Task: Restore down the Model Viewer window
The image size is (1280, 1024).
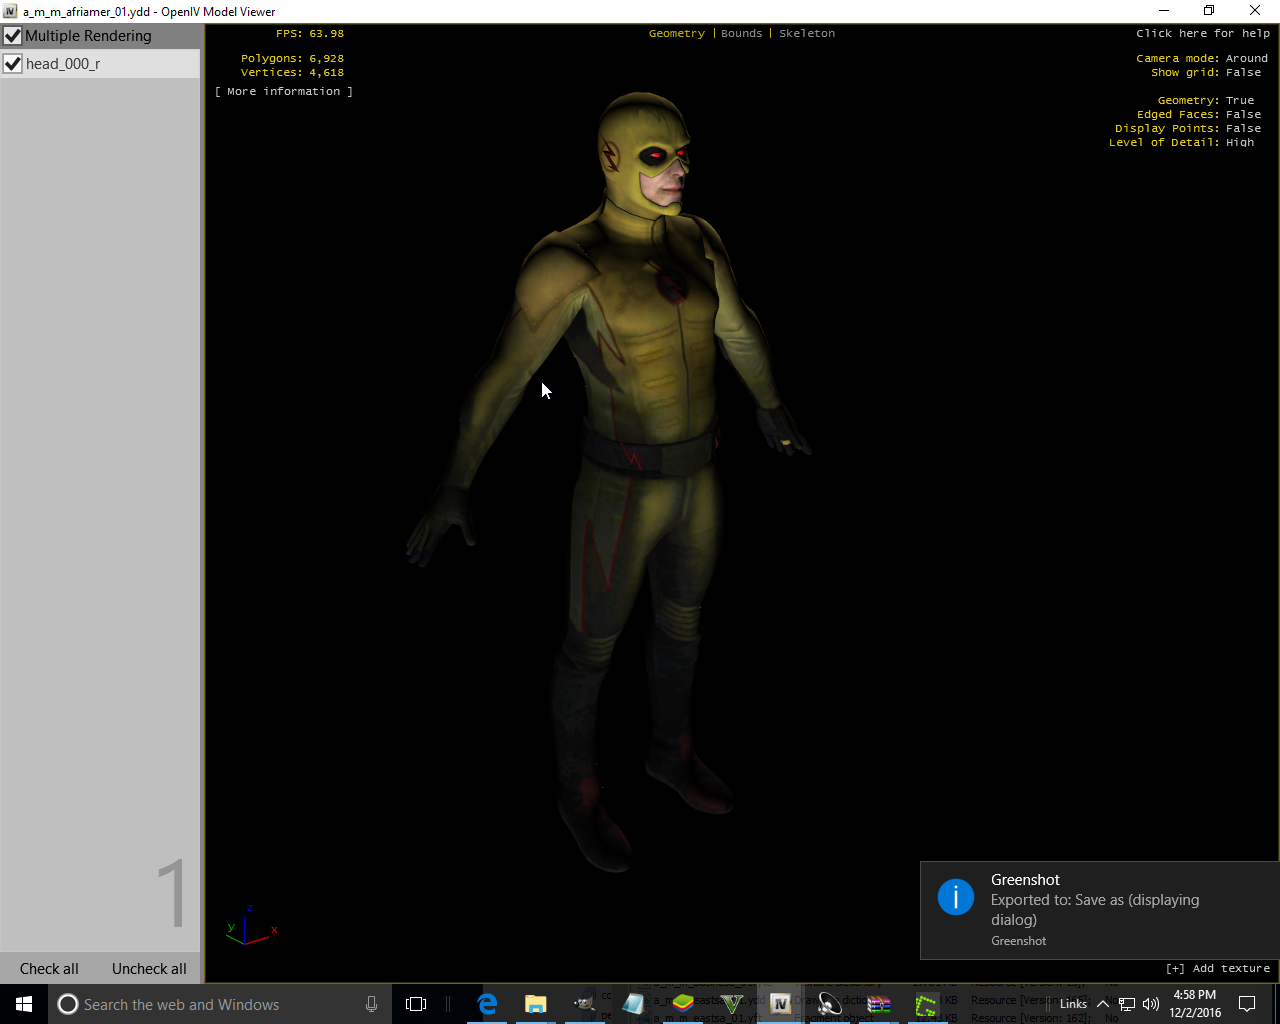Action: (1209, 11)
